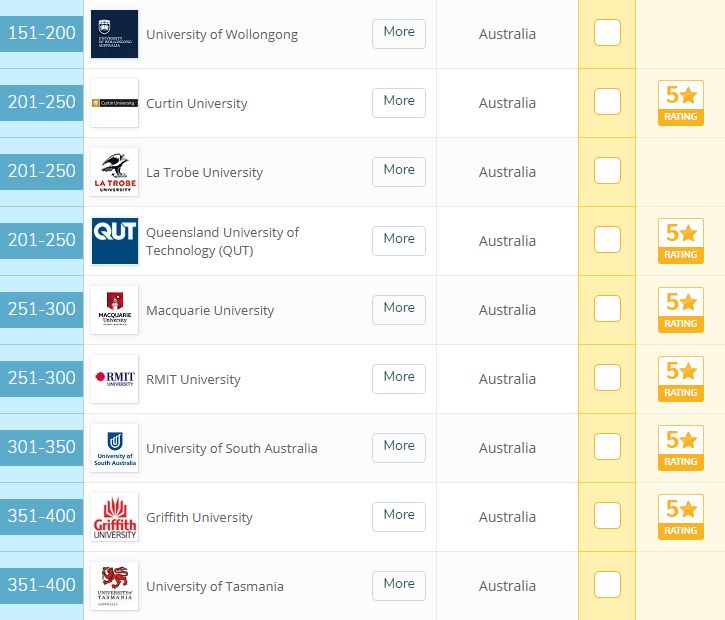Image resolution: width=725 pixels, height=620 pixels.
Task: Open the Queensland University of Technology name link
Action: tap(222, 241)
